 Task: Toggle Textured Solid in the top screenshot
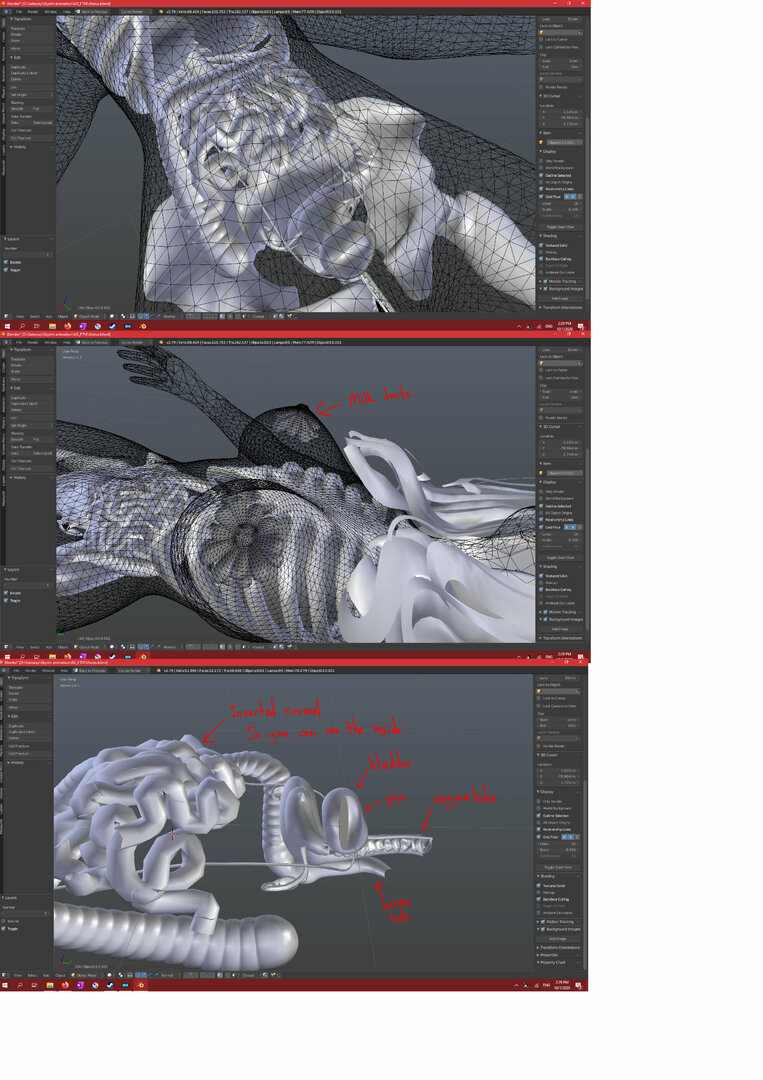pyautogui.click(x=541, y=245)
